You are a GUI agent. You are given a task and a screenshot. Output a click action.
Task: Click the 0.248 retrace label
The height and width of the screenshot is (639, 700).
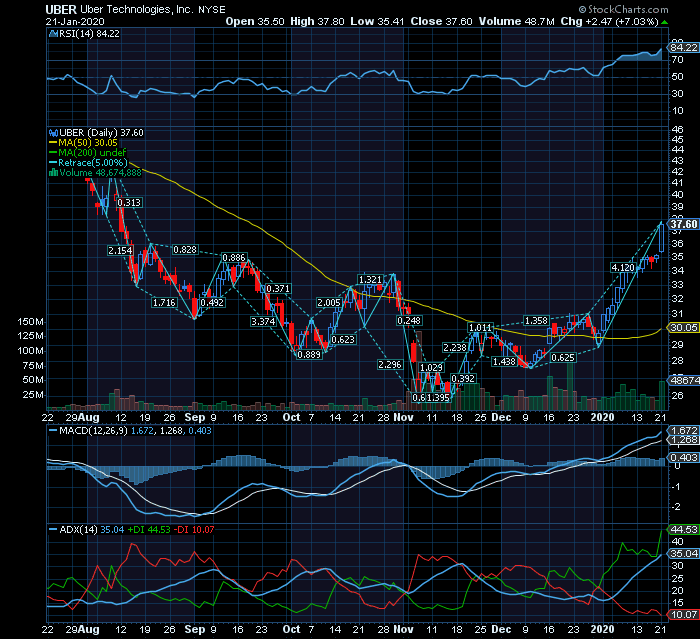tap(409, 321)
